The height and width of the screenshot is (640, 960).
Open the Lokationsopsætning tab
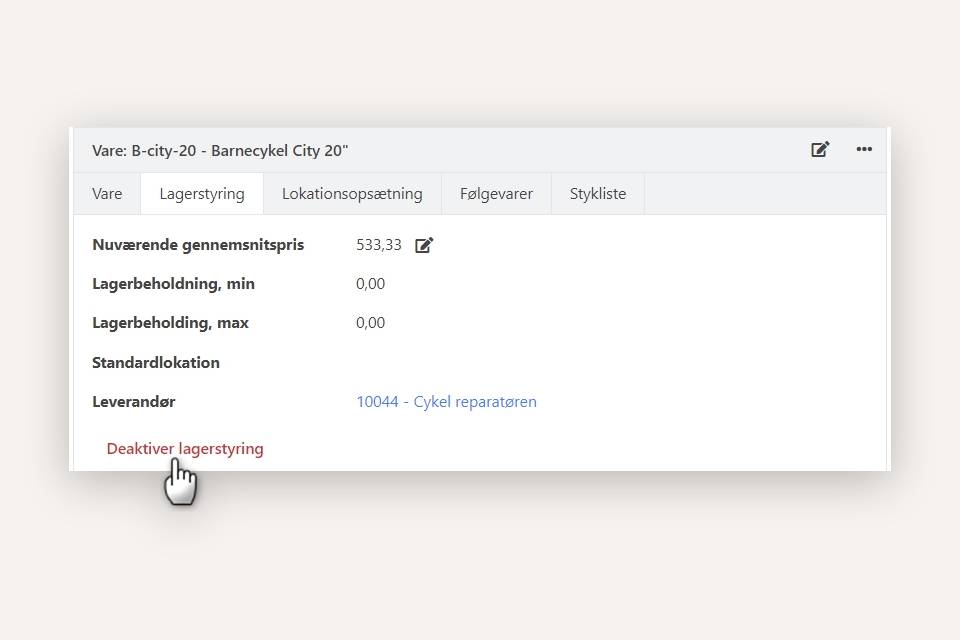point(352,193)
